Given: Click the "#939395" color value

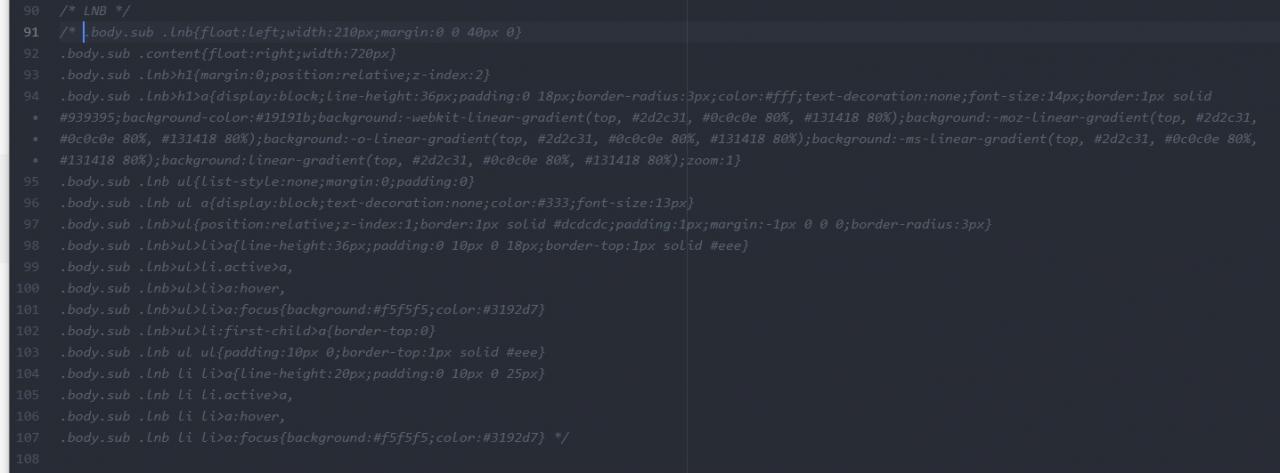Looking at the screenshot, I should pyautogui.click(x=87, y=118).
